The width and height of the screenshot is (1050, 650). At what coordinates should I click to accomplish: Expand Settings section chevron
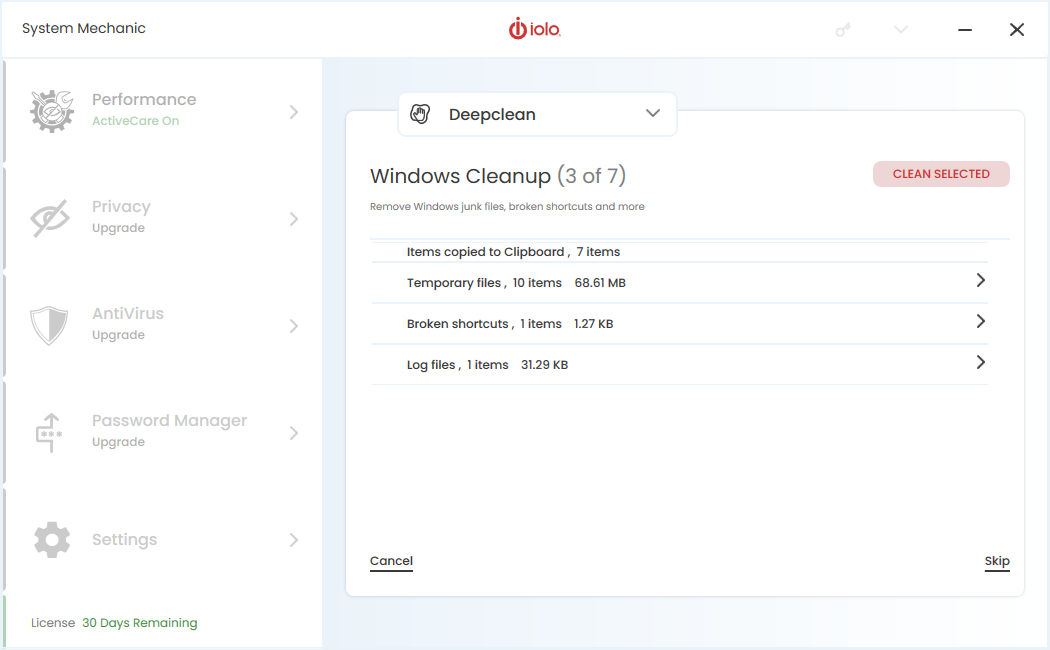click(x=294, y=540)
